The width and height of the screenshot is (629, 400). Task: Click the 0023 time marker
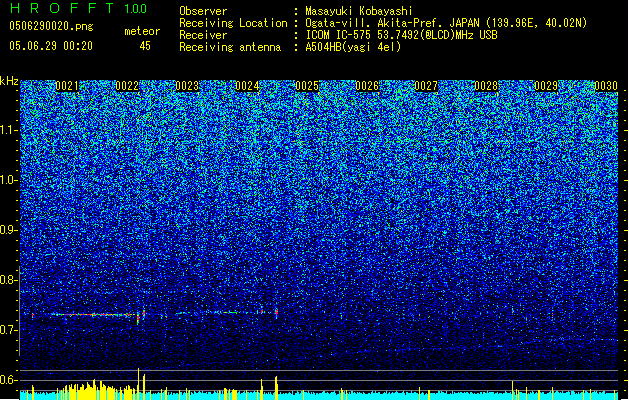click(187, 86)
